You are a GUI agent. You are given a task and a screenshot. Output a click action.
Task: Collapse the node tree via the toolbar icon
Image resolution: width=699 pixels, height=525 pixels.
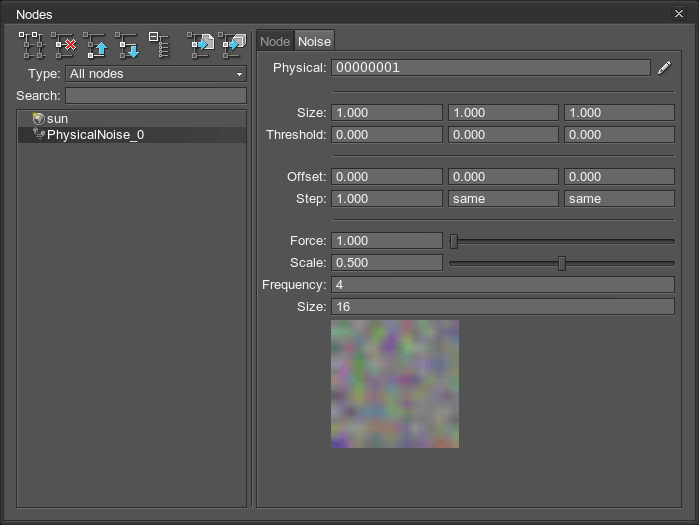[x=159, y=45]
